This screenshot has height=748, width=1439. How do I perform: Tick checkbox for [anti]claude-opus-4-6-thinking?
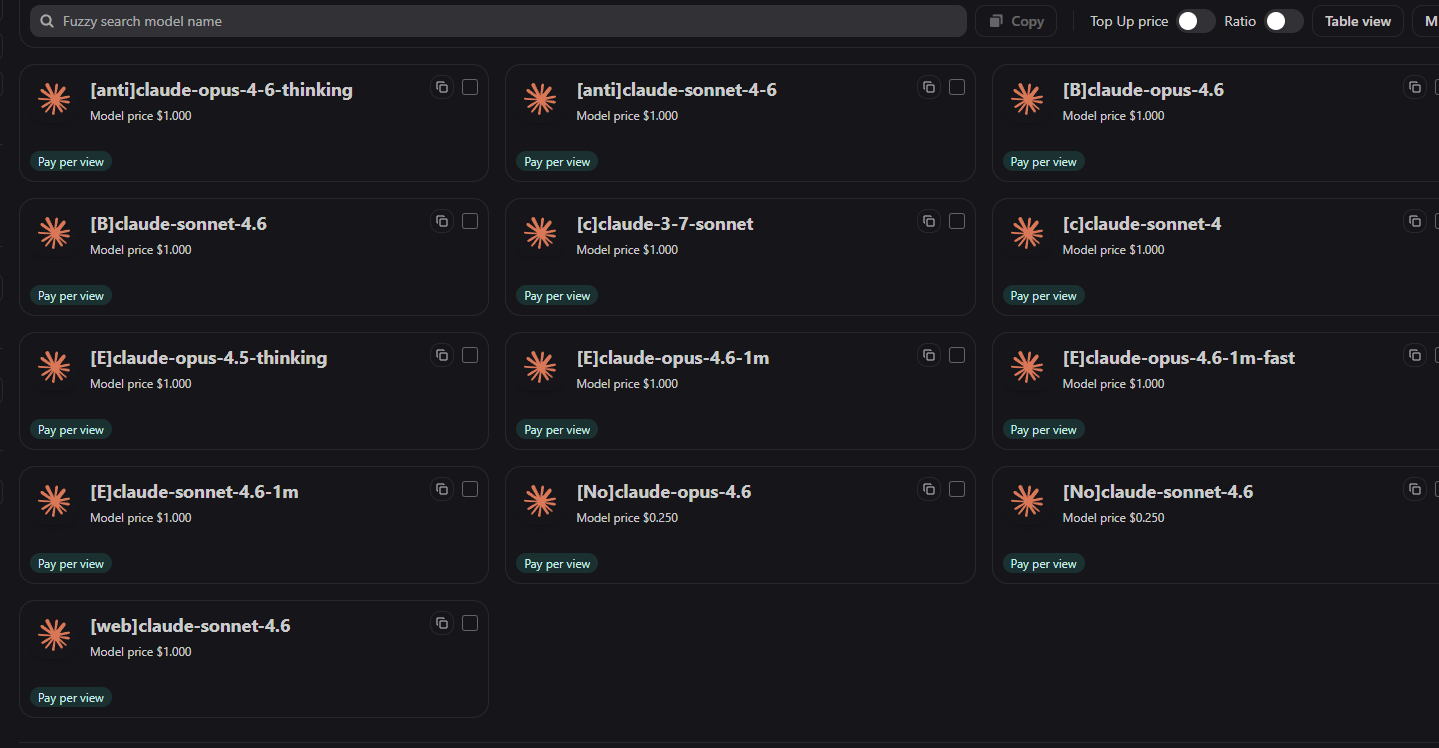[470, 87]
